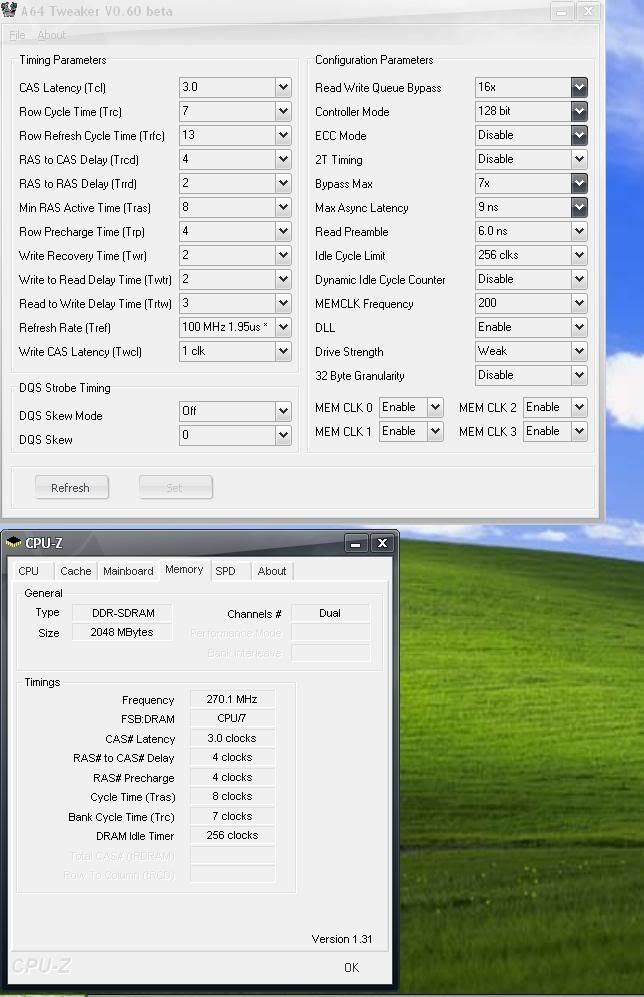Expand the Bypass Max dropdown
This screenshot has height=997, width=644.
[x=579, y=183]
